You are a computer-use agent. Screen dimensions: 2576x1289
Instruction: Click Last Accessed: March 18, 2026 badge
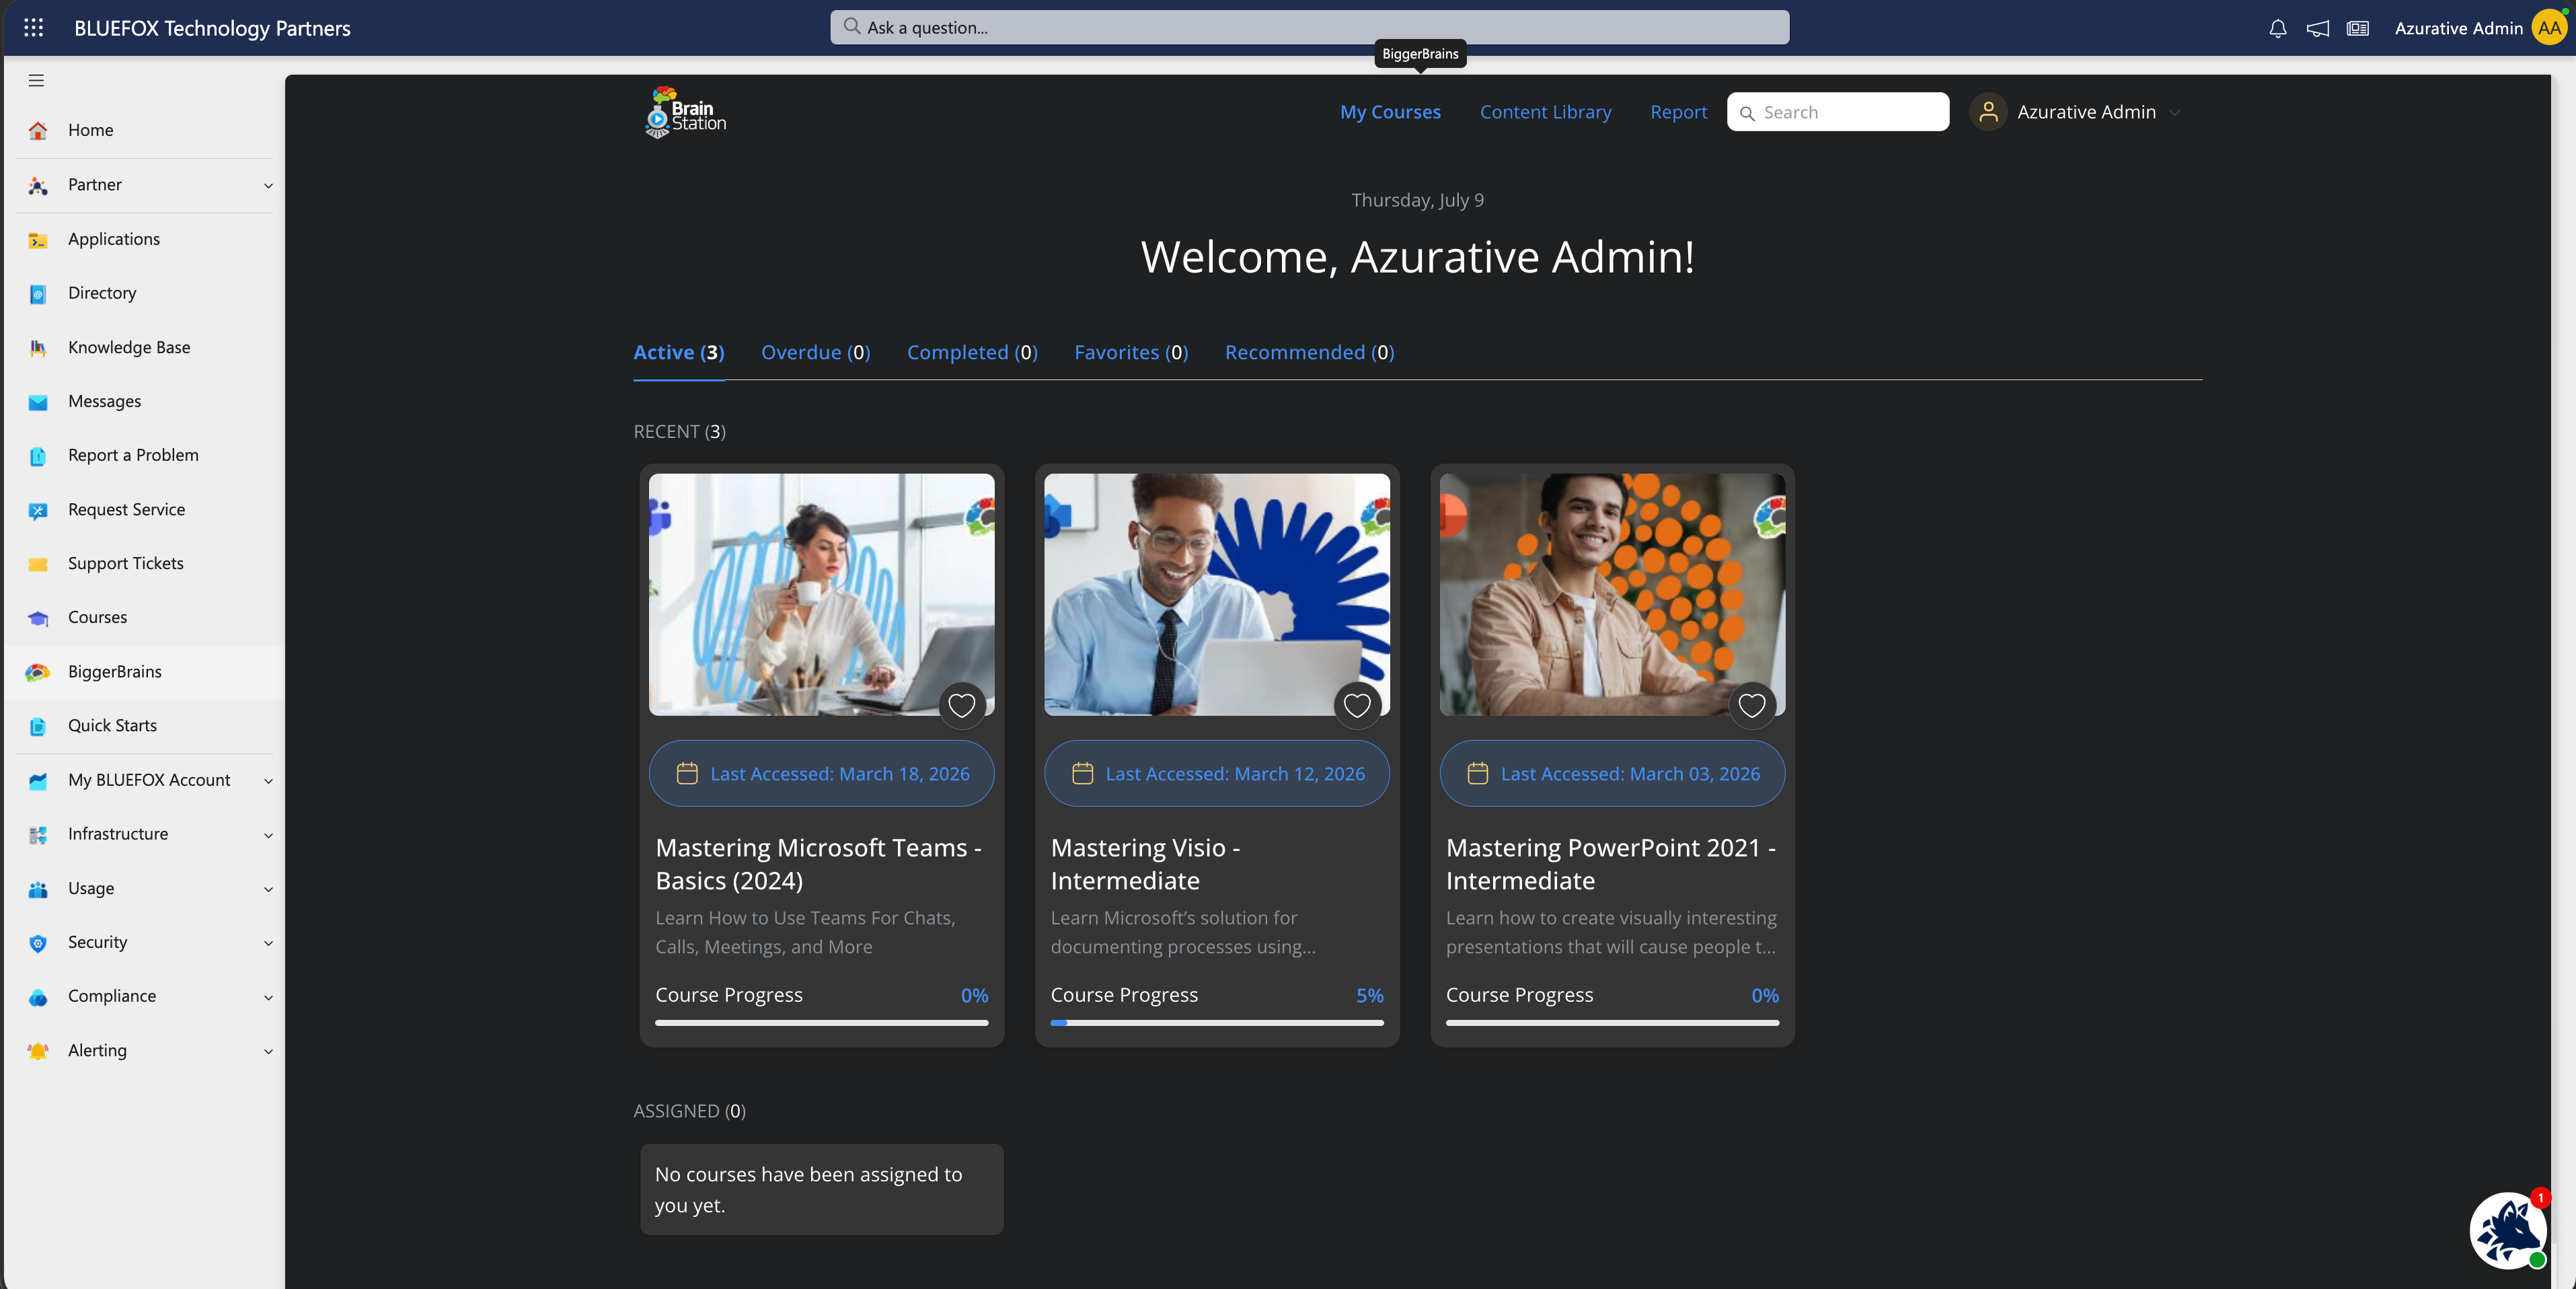coord(821,774)
